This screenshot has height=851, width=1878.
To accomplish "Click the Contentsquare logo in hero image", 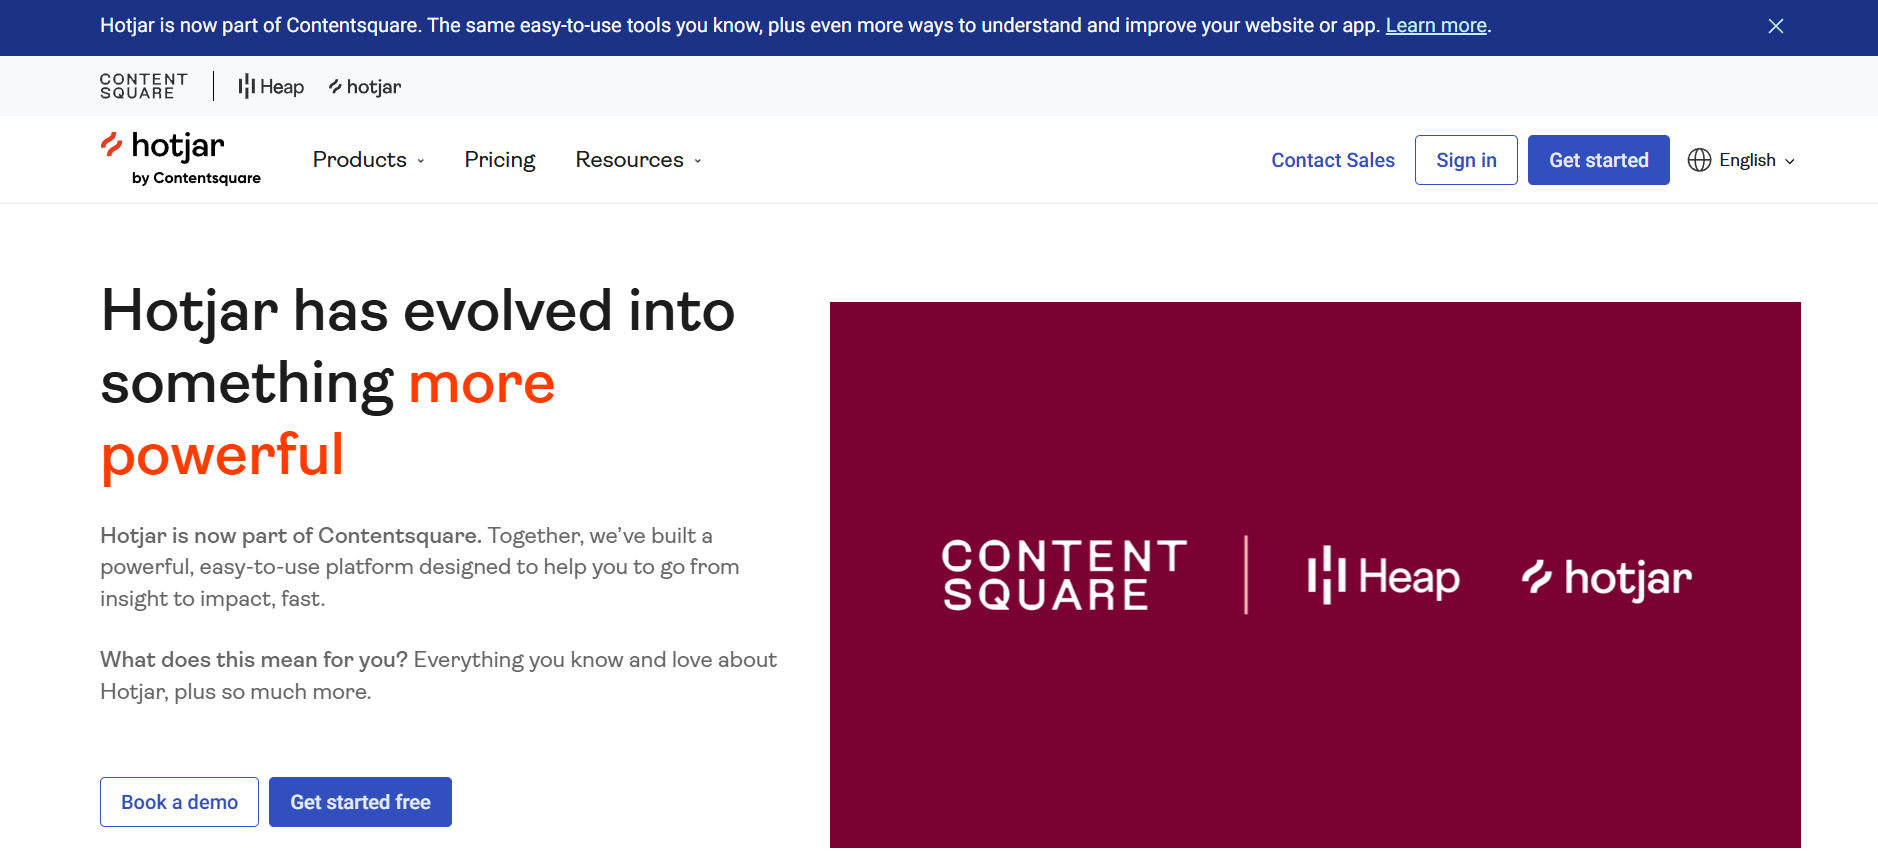I will coord(1064,575).
